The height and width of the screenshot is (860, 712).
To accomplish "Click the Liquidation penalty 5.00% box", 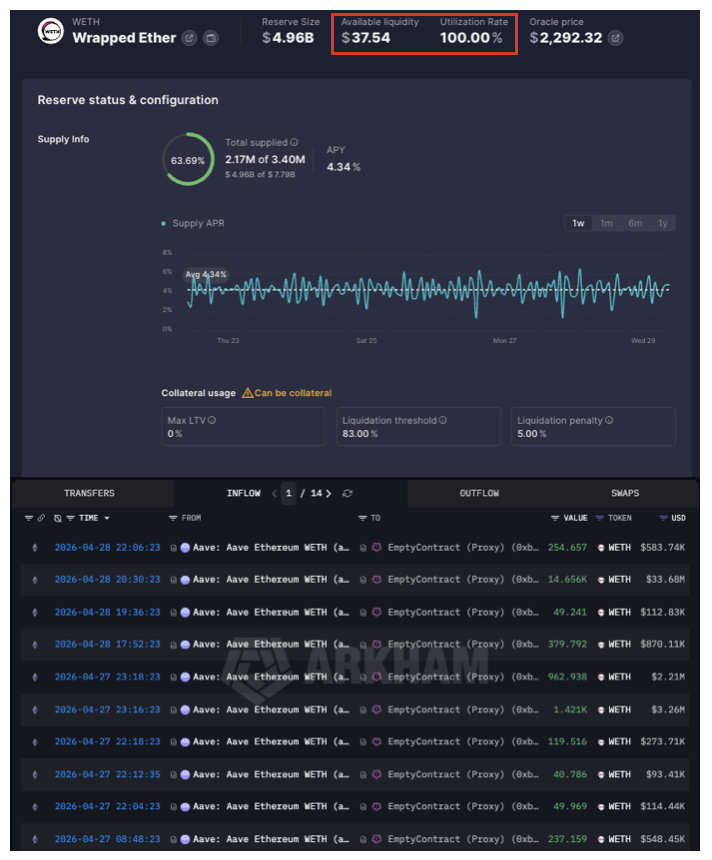I will [x=594, y=426].
